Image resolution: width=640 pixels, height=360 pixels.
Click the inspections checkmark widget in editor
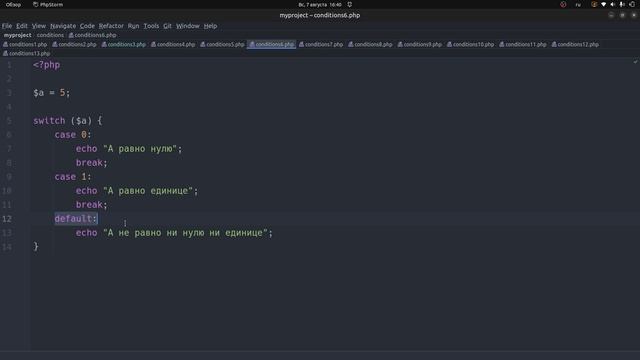point(635,62)
